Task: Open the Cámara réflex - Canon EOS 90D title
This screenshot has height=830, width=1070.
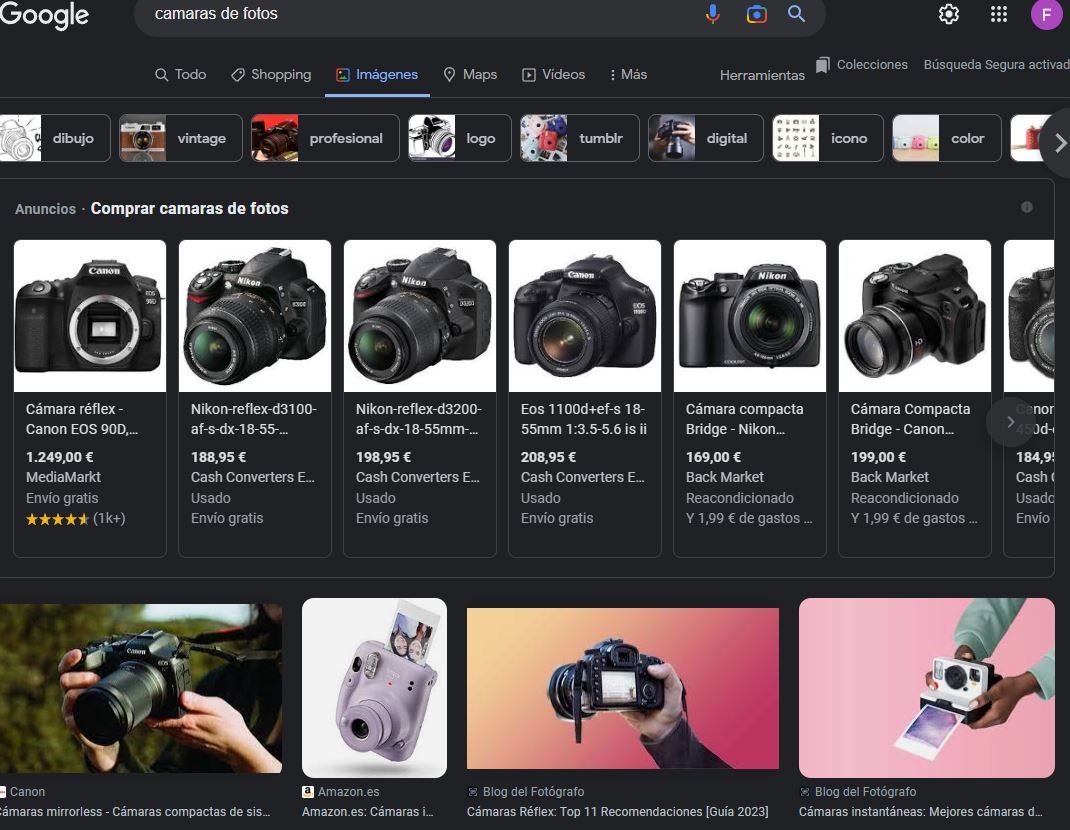Action: pos(82,419)
